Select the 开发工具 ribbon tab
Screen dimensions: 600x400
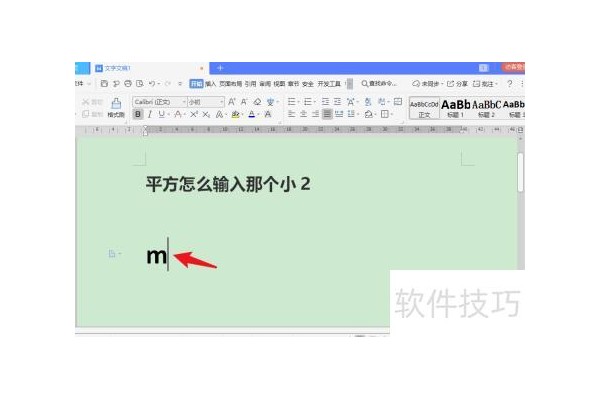tap(329, 83)
